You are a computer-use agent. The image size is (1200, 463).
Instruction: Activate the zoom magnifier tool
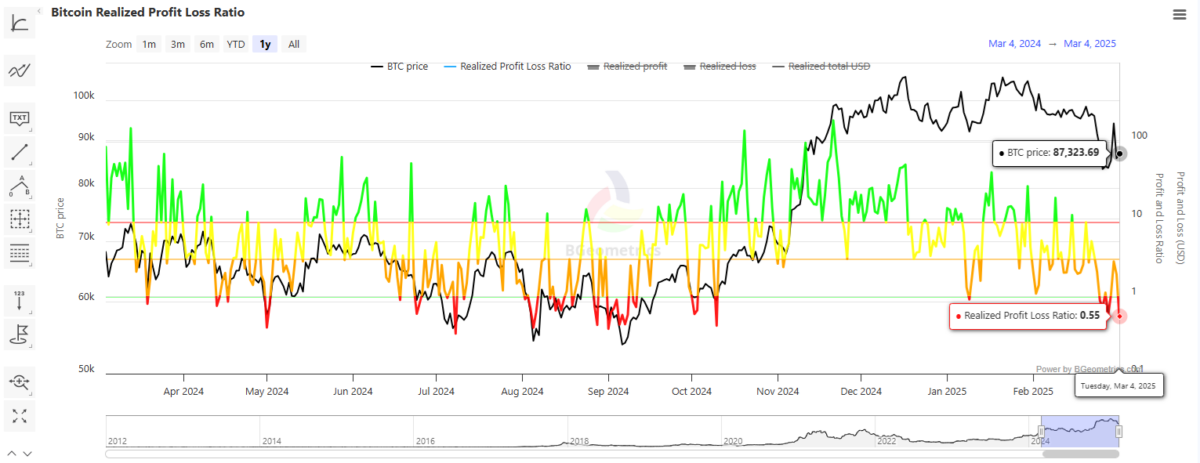[20, 381]
